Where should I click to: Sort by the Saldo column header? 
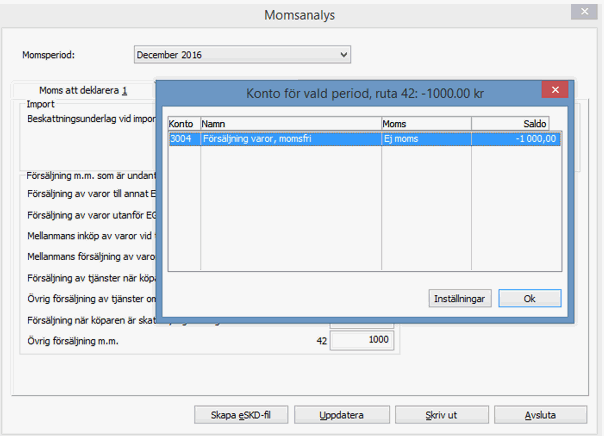click(515, 123)
